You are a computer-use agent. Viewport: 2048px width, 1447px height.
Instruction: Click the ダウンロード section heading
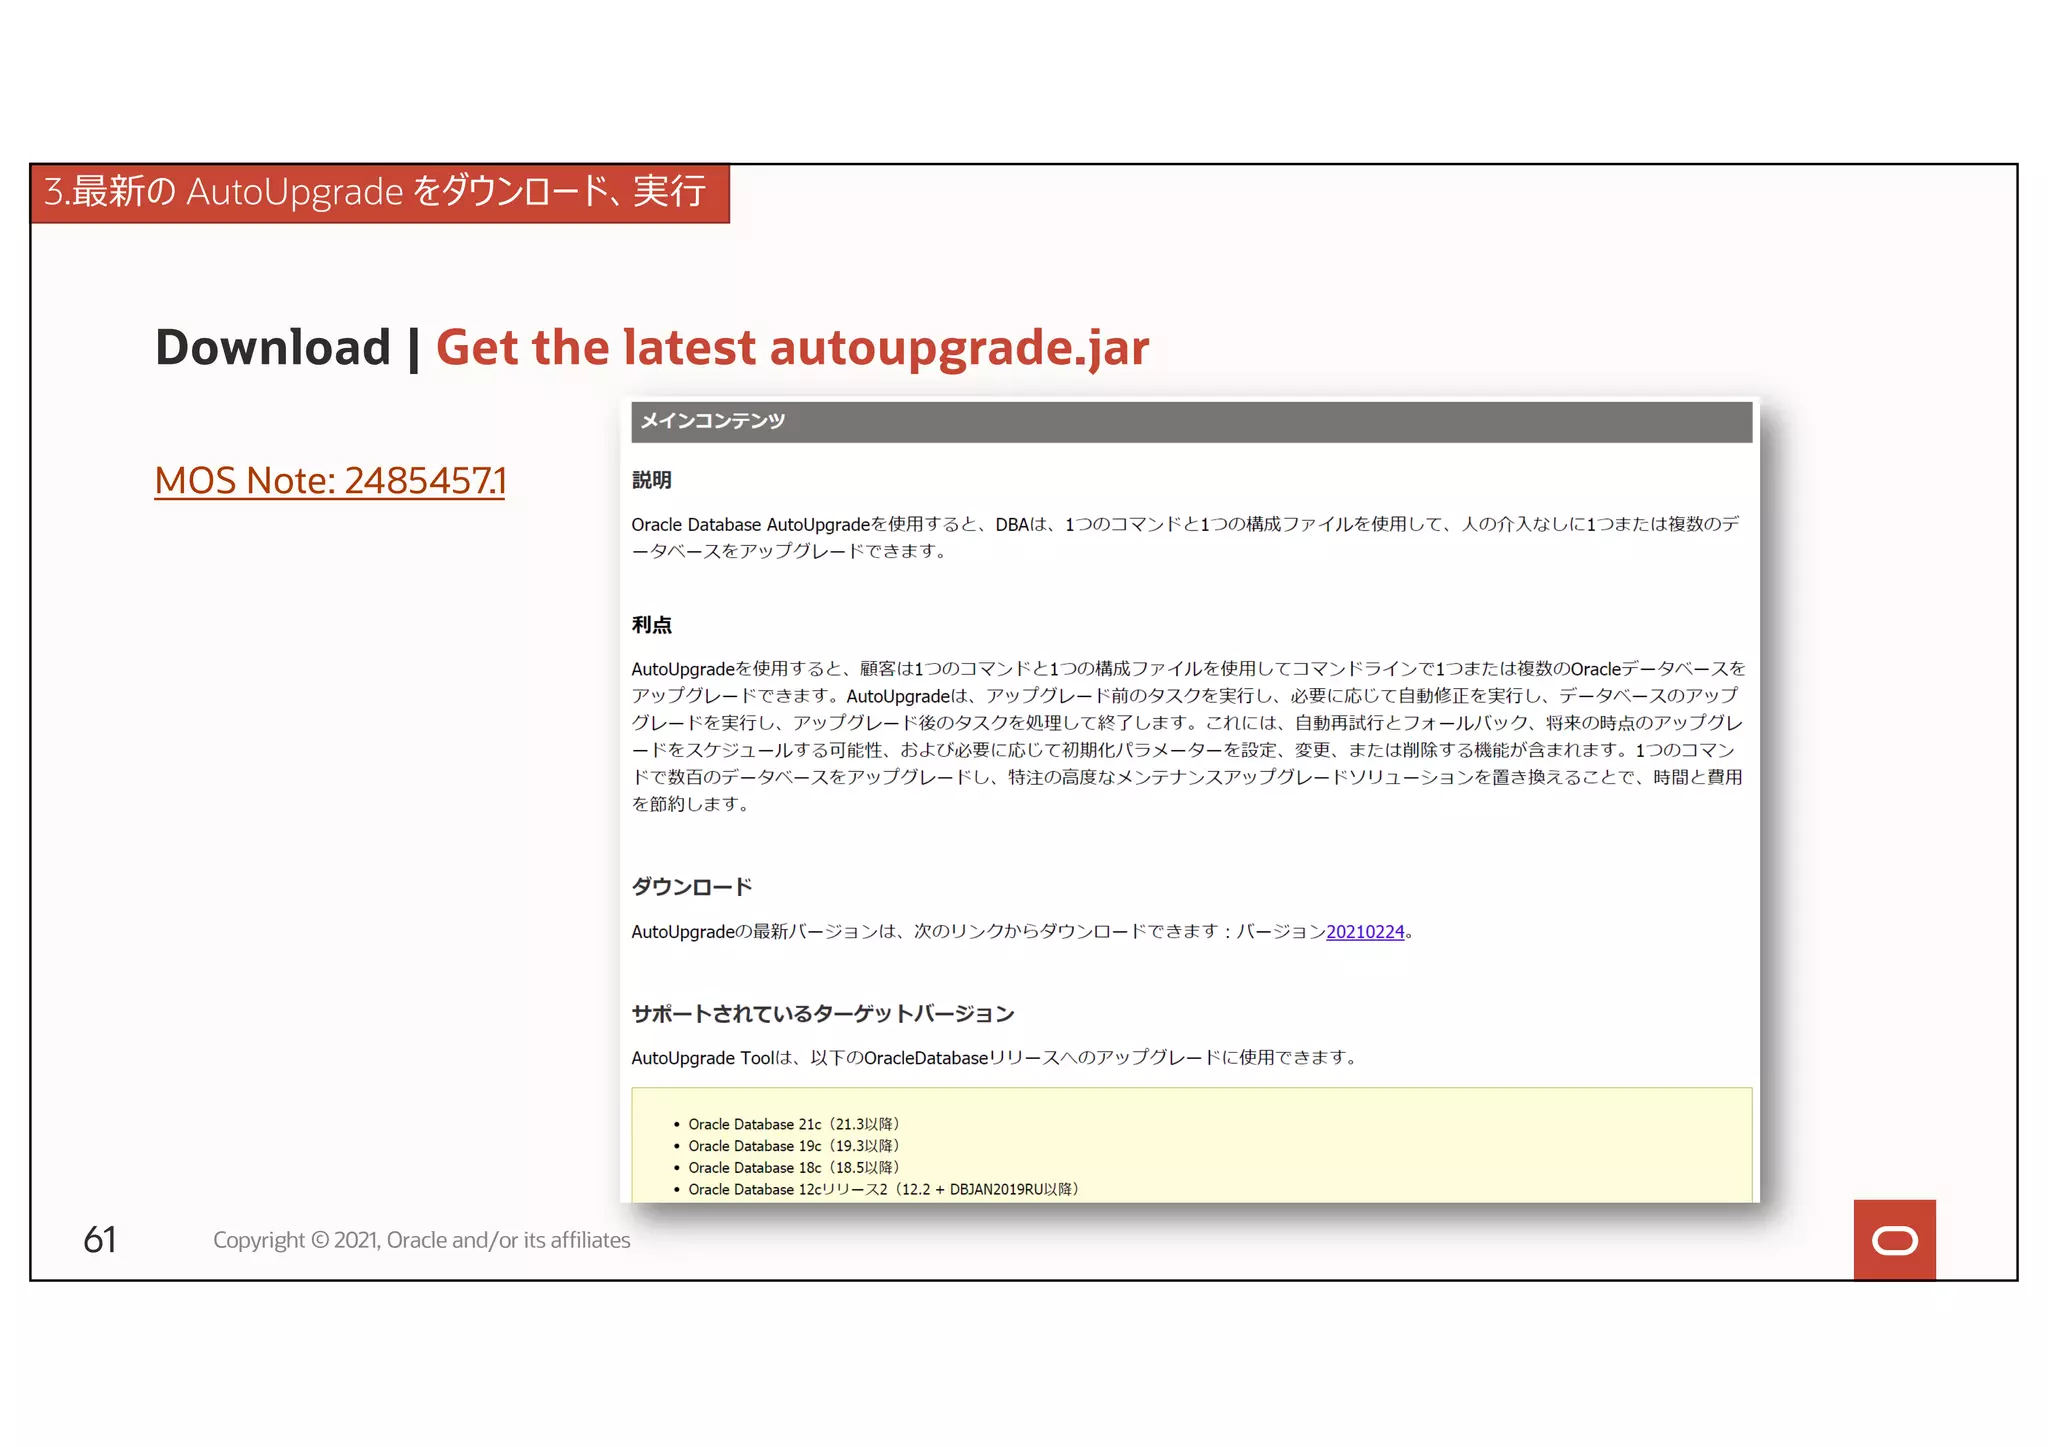tap(691, 887)
